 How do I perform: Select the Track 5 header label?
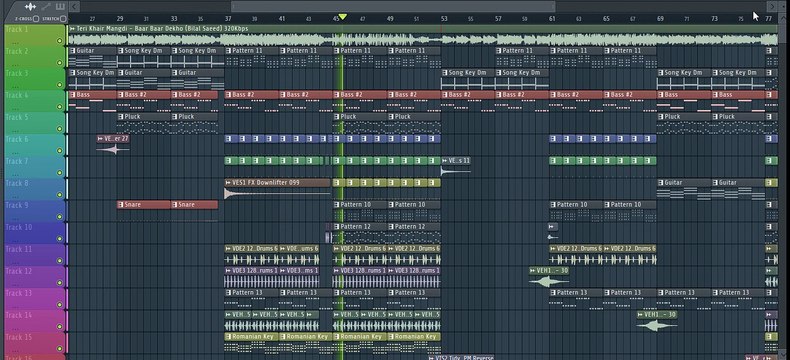click(17, 117)
